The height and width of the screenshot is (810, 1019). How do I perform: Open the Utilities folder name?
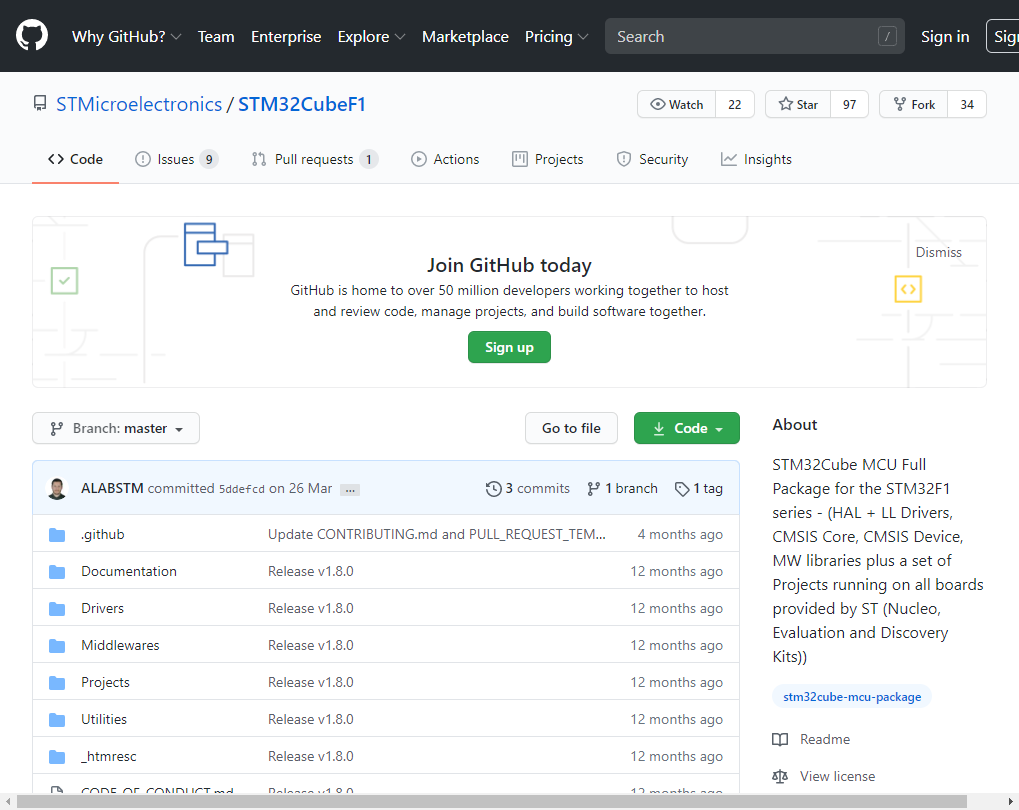tap(104, 720)
